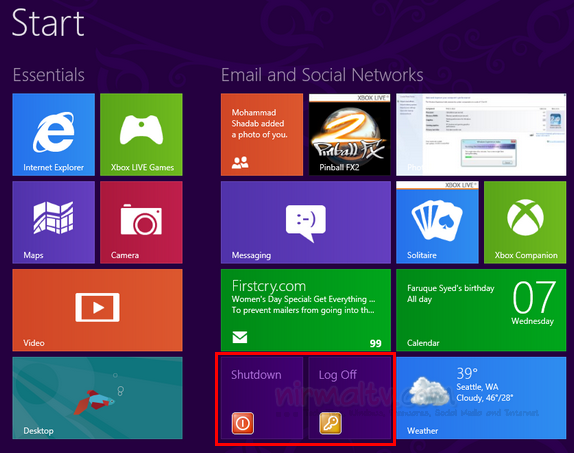Open the People tile about Mohammad Shadab's photo
The image size is (574, 453).
[262, 134]
